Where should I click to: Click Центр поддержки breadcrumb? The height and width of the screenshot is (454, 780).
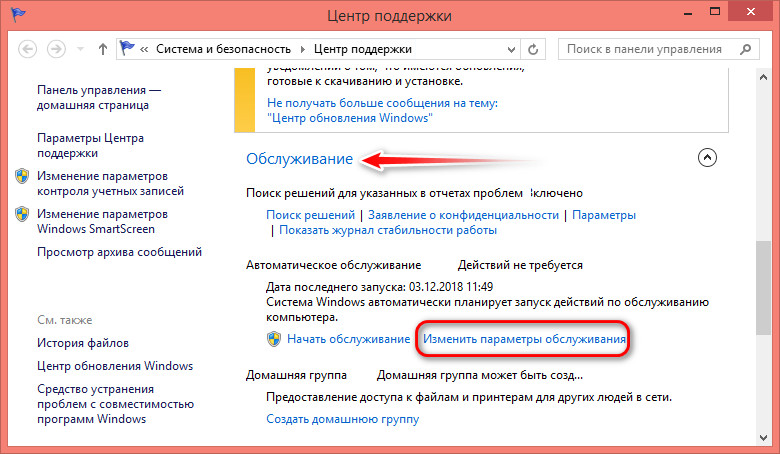pos(363,49)
